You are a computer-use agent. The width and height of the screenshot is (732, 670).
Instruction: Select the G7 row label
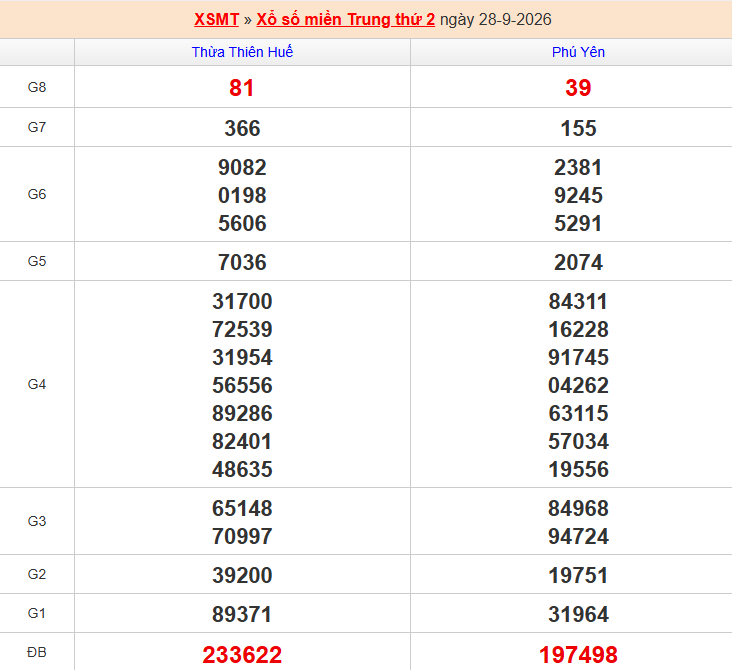[37, 127]
